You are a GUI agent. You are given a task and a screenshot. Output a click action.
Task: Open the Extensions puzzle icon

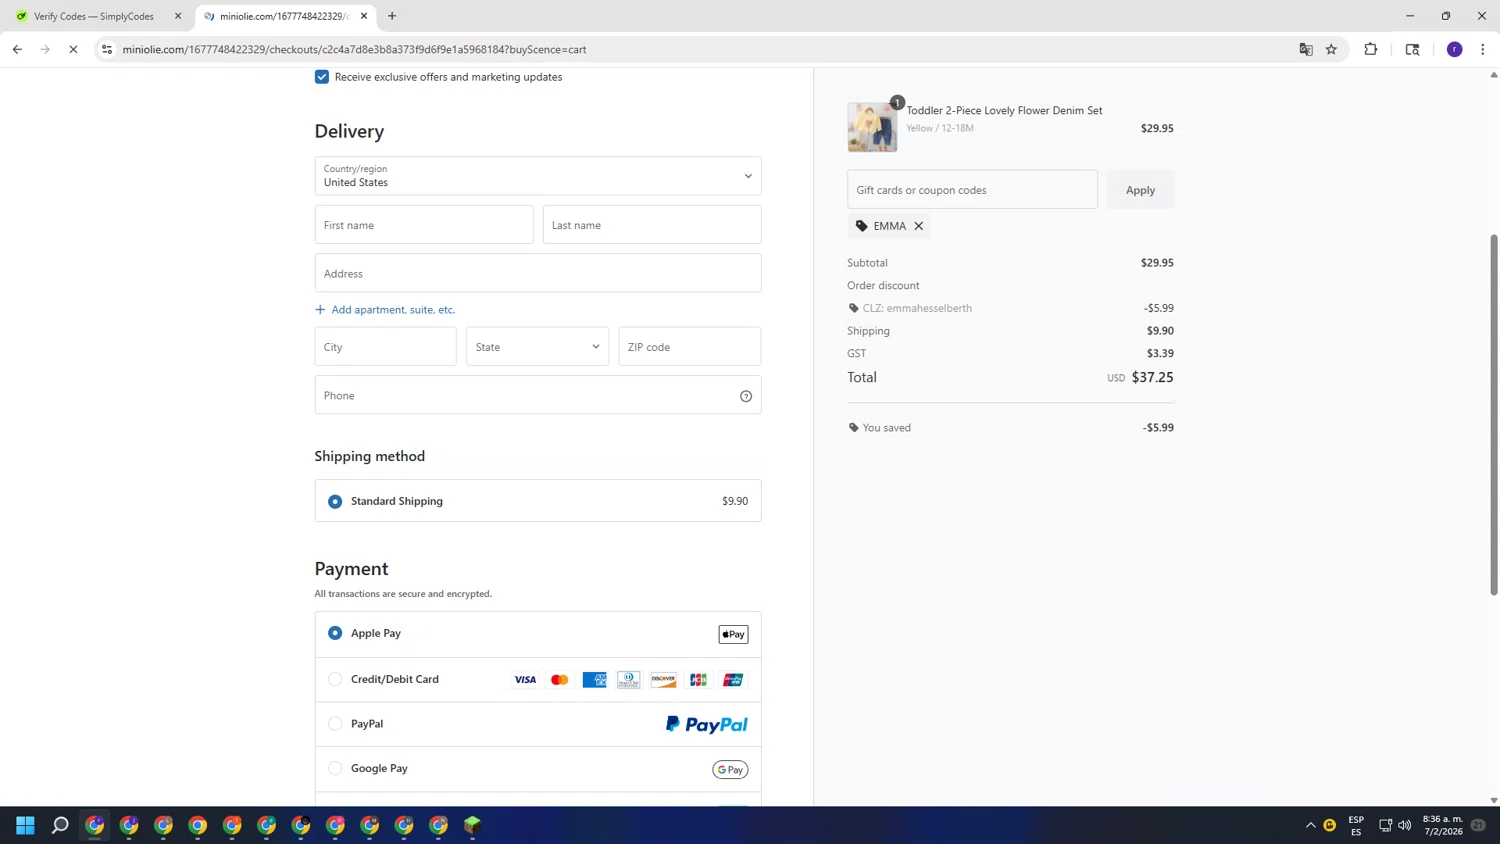(x=1371, y=49)
